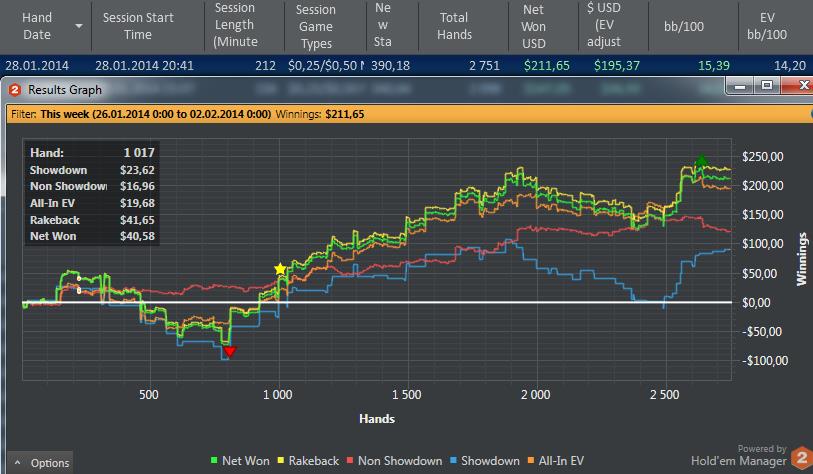
Task: Click the Rakeback legend label
Action: point(314,461)
